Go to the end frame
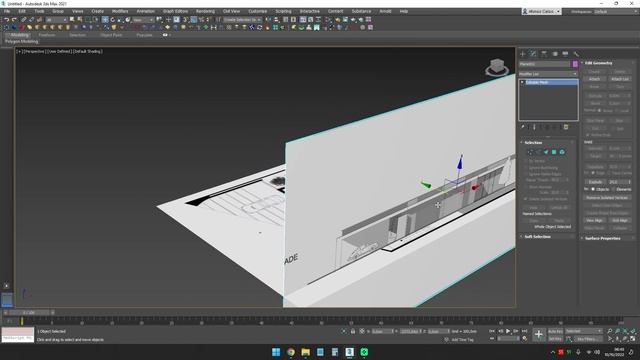The width and height of the screenshot is (640, 360). tap(524, 331)
